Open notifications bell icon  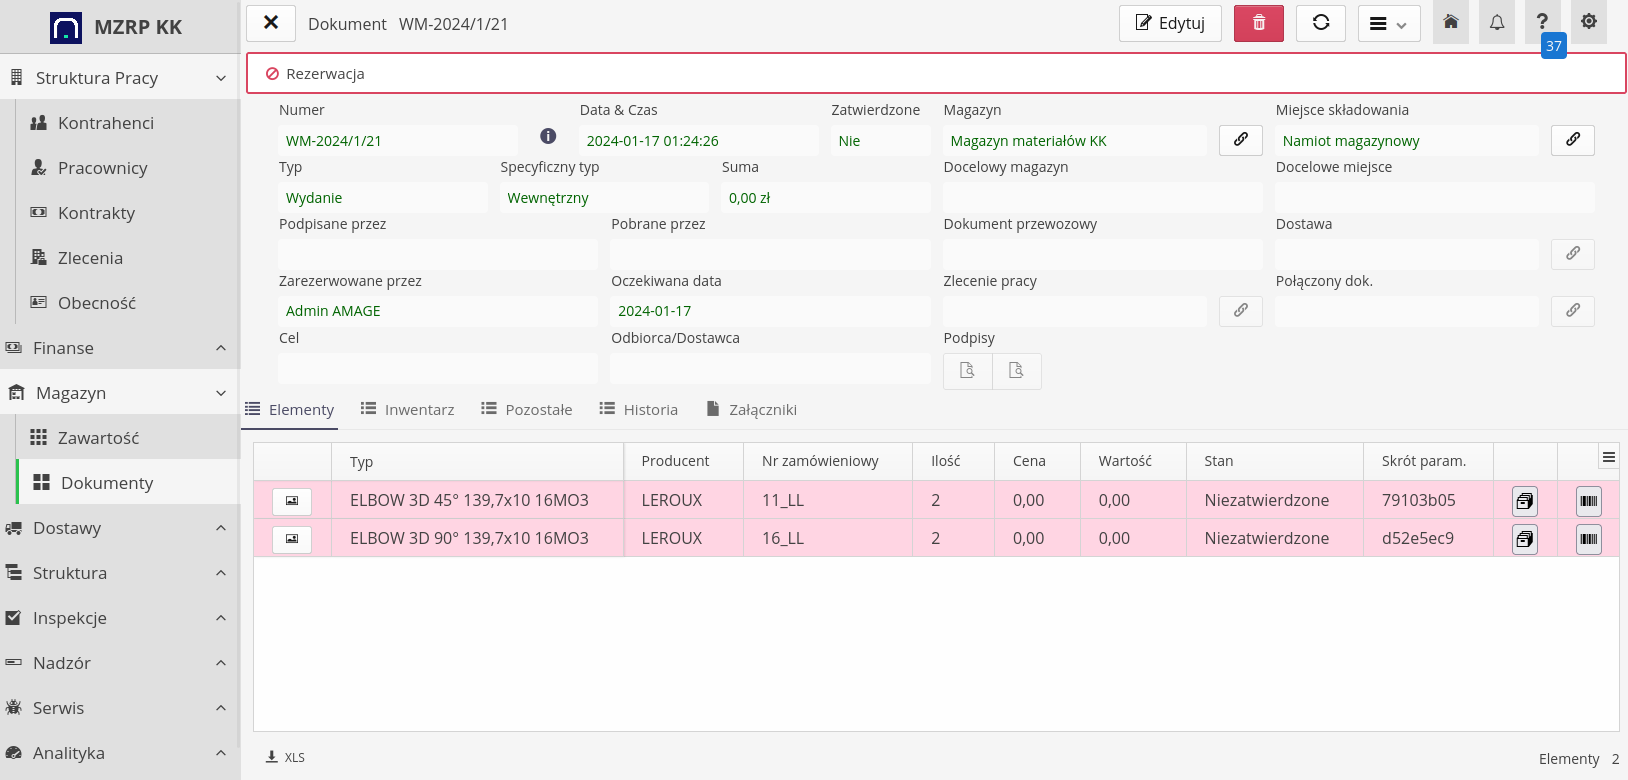[1496, 23]
